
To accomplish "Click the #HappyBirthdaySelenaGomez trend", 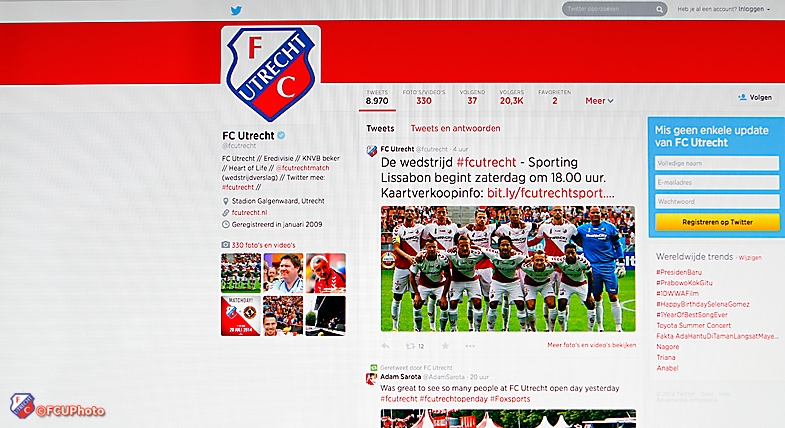I will (x=702, y=304).
